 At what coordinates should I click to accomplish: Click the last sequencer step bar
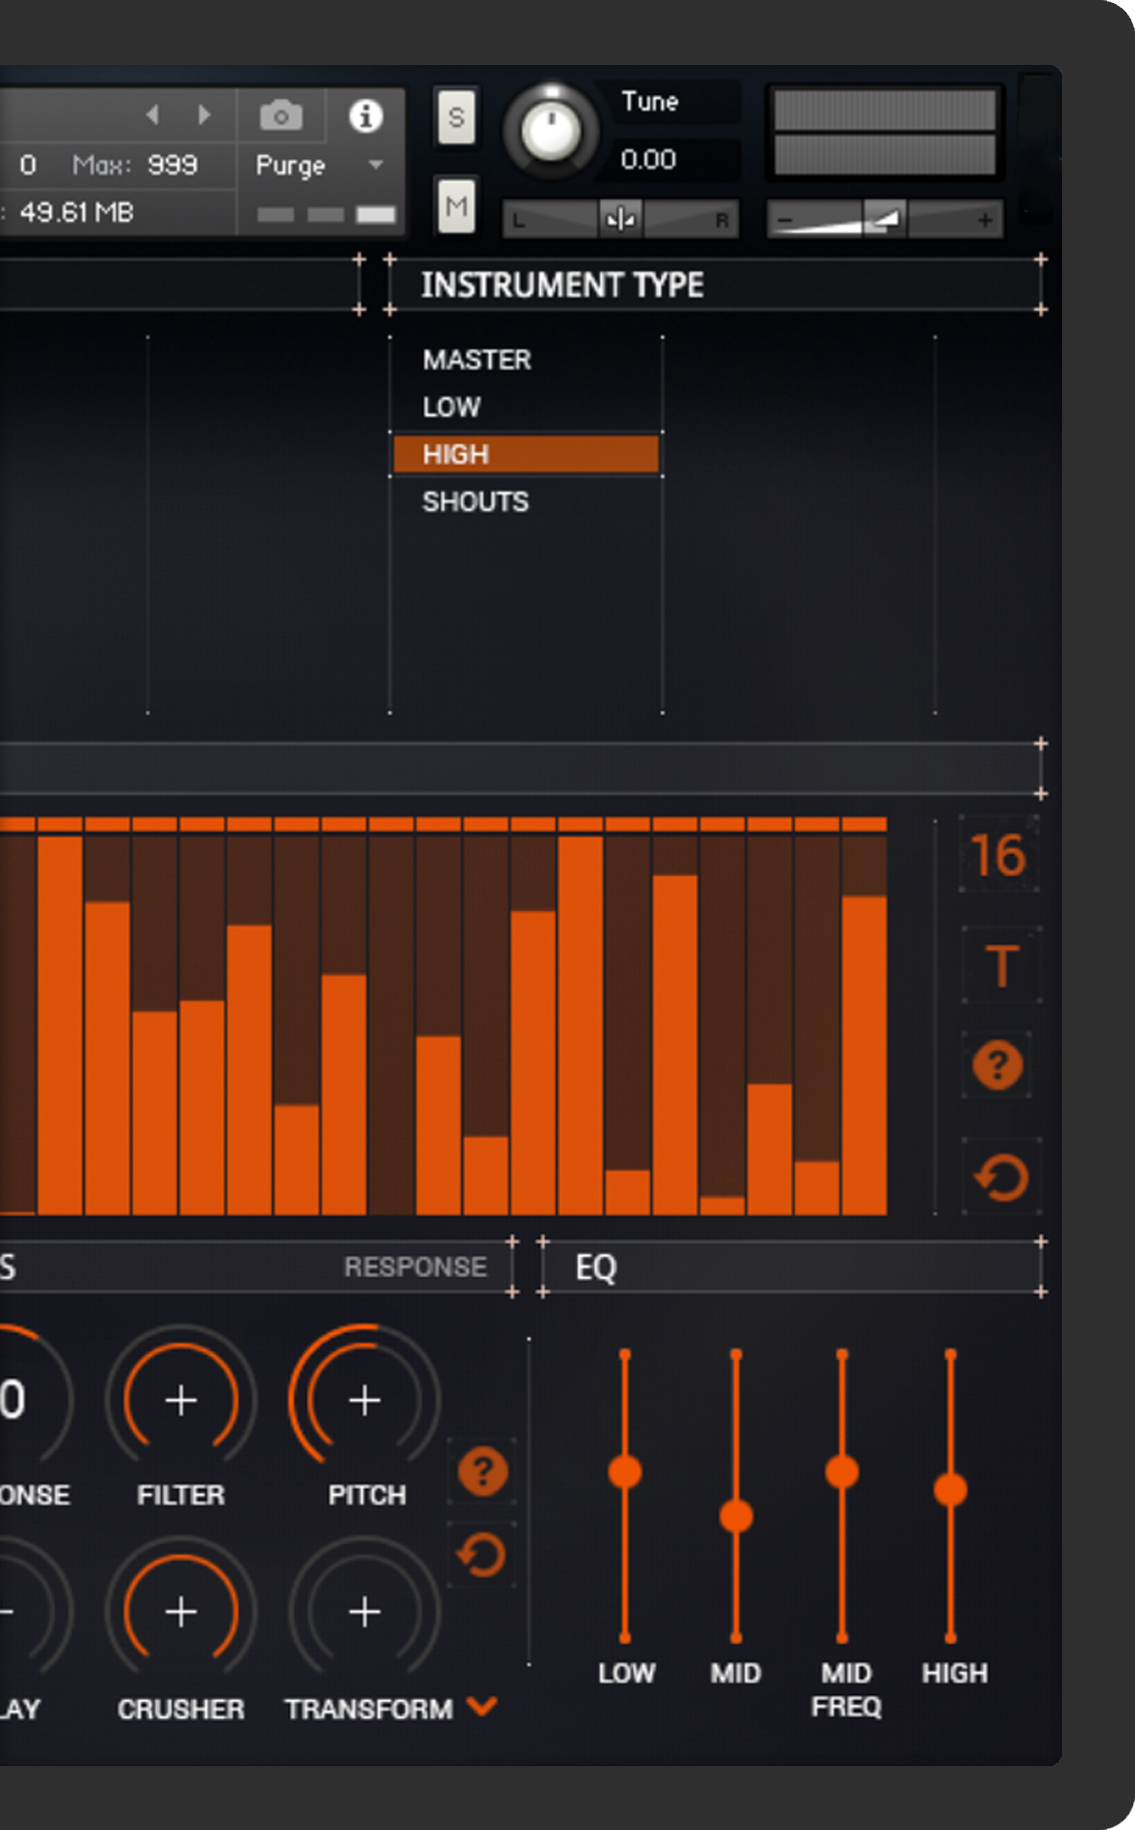point(864,1055)
